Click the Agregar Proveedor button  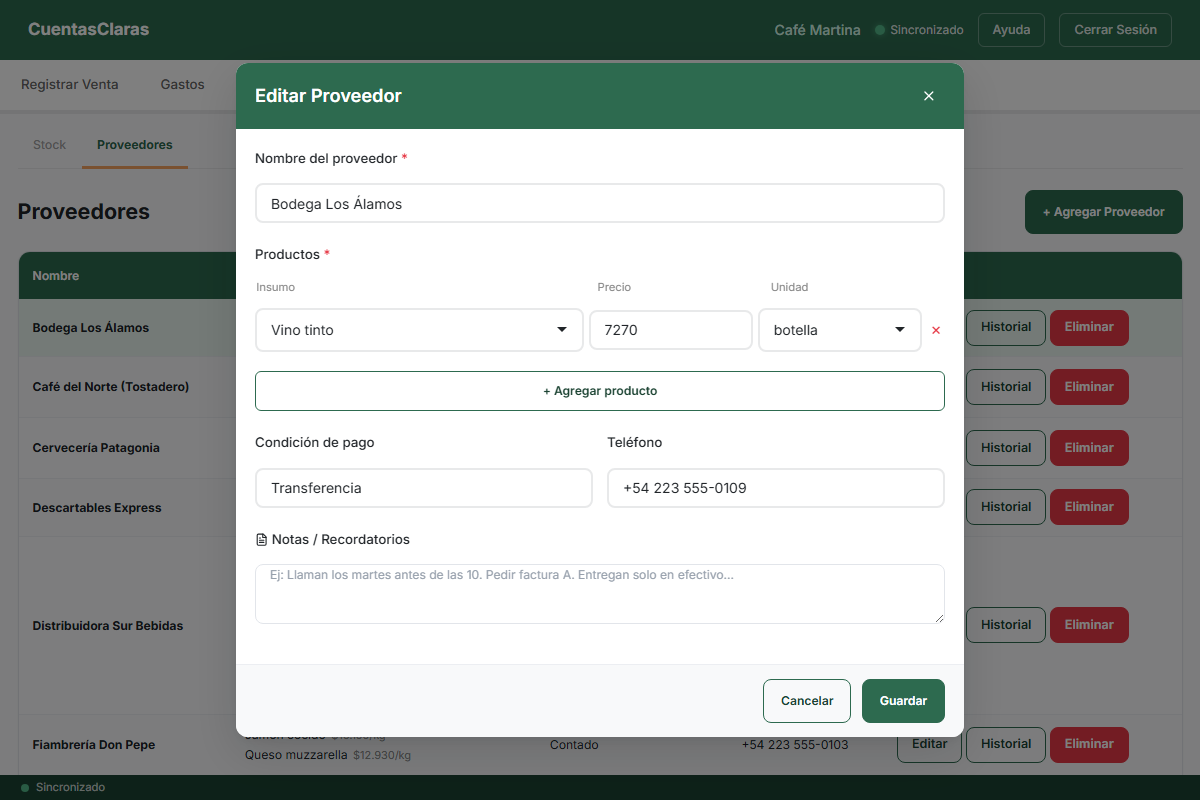(x=1104, y=212)
